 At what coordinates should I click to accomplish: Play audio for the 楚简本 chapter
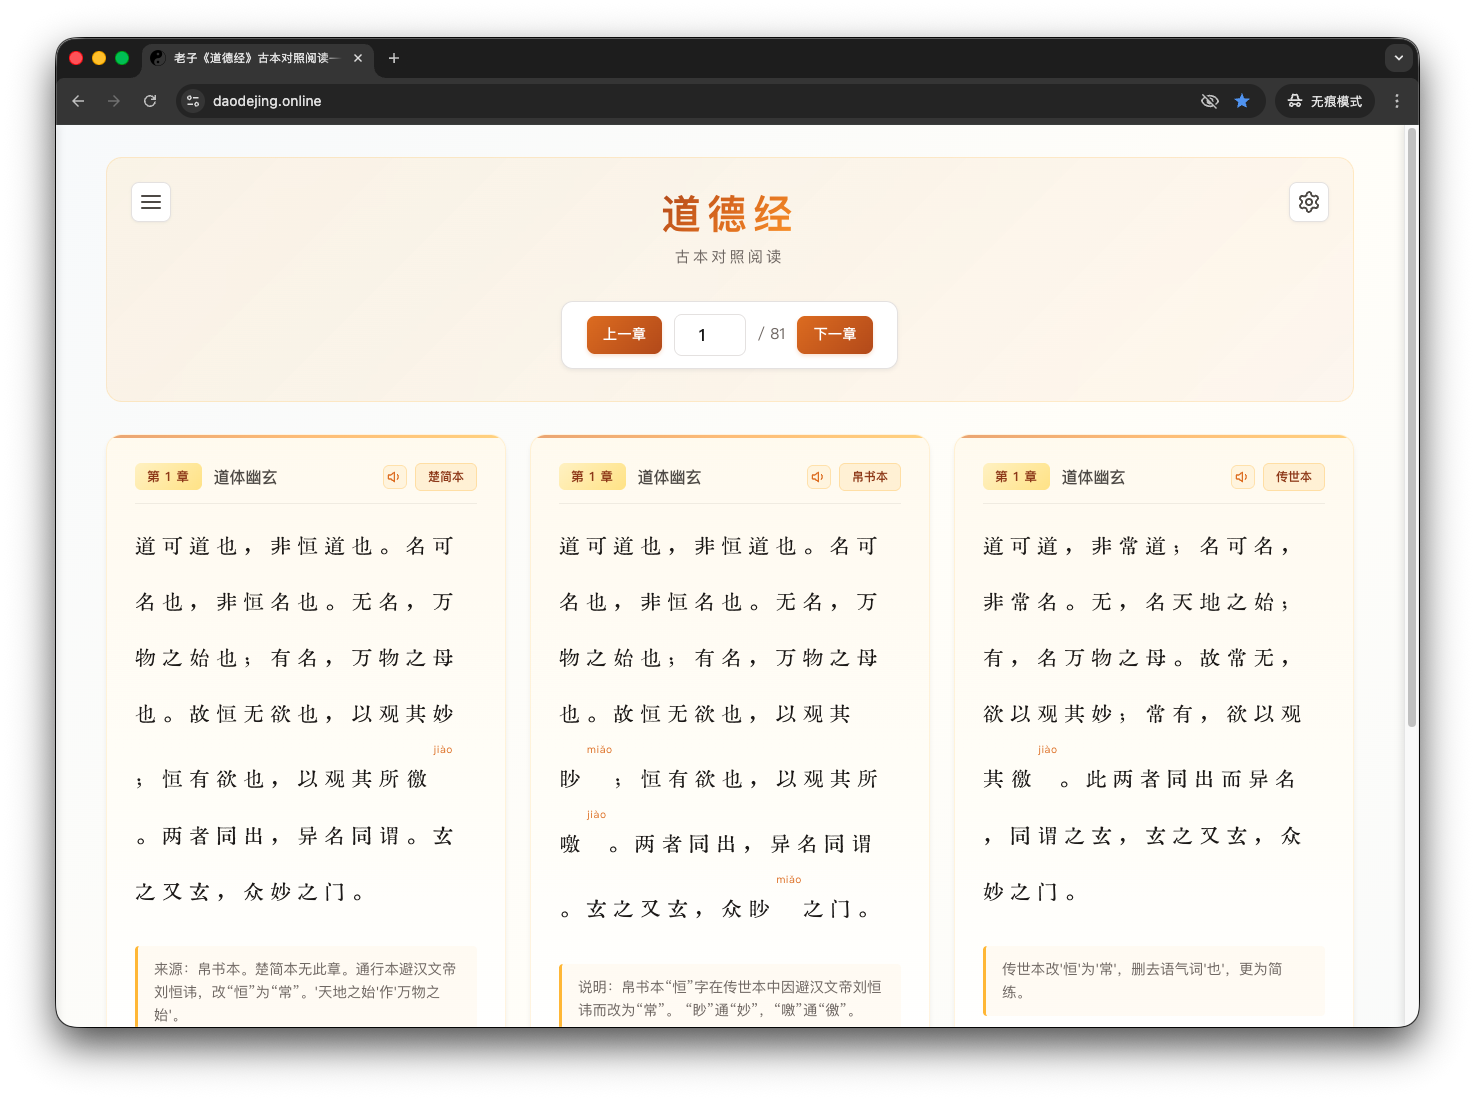click(x=394, y=477)
